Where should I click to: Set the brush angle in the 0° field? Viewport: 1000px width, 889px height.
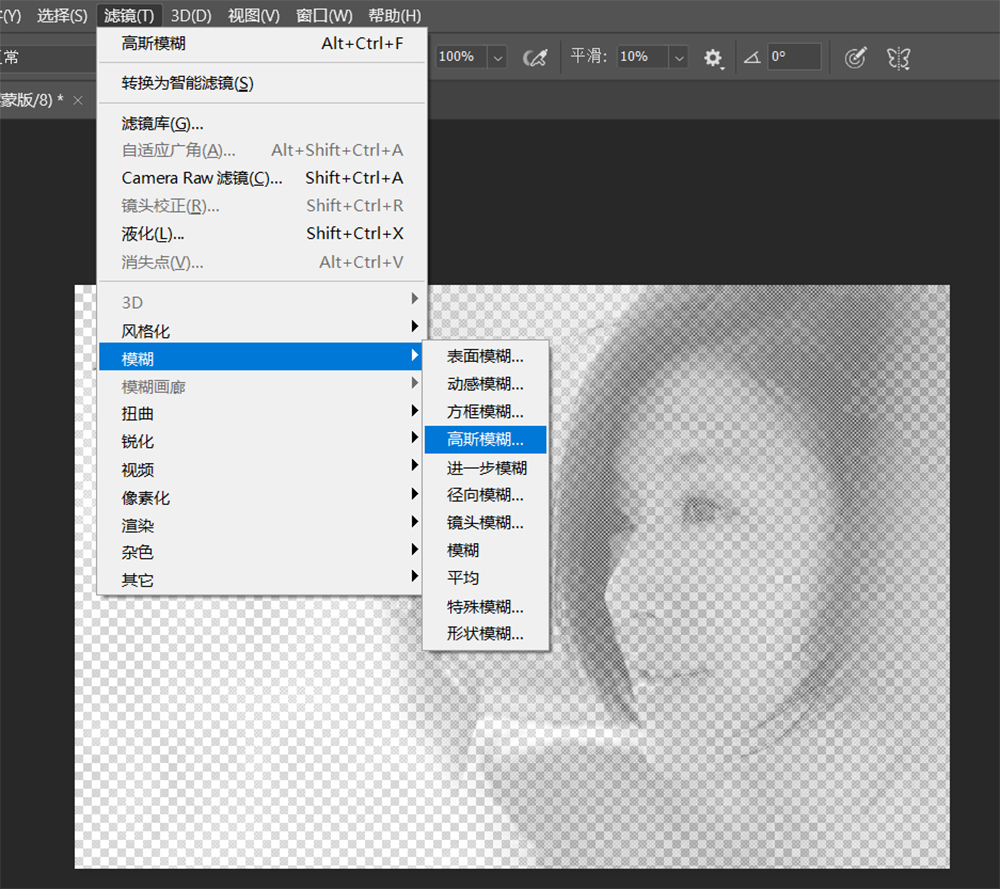pos(795,57)
